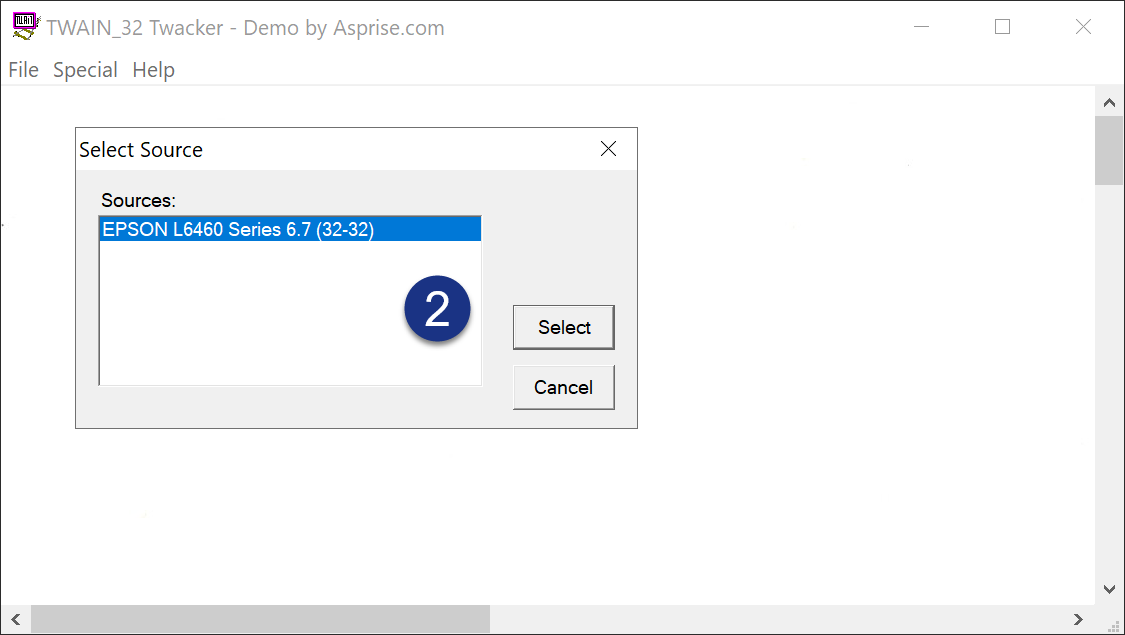Click the vertical scrollbar down arrow
Screen dimensions: 1125x635
1109,589
